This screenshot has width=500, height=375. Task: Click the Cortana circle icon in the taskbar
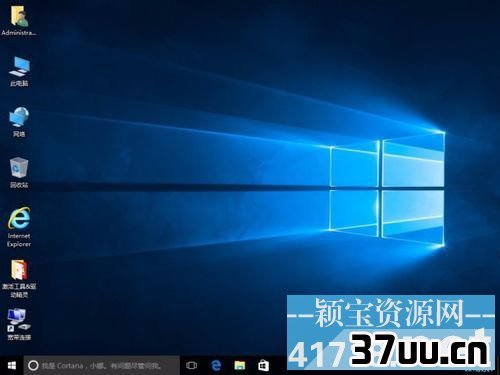pyautogui.click(x=33, y=366)
